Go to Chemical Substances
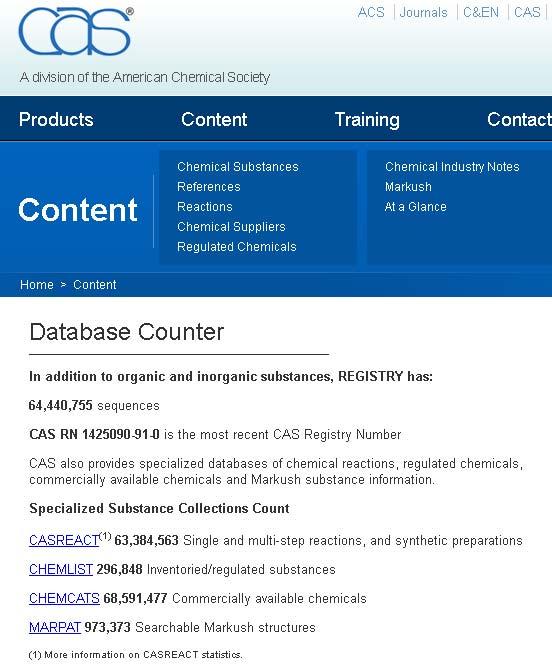The height and width of the screenshot is (666, 552). pos(238,166)
